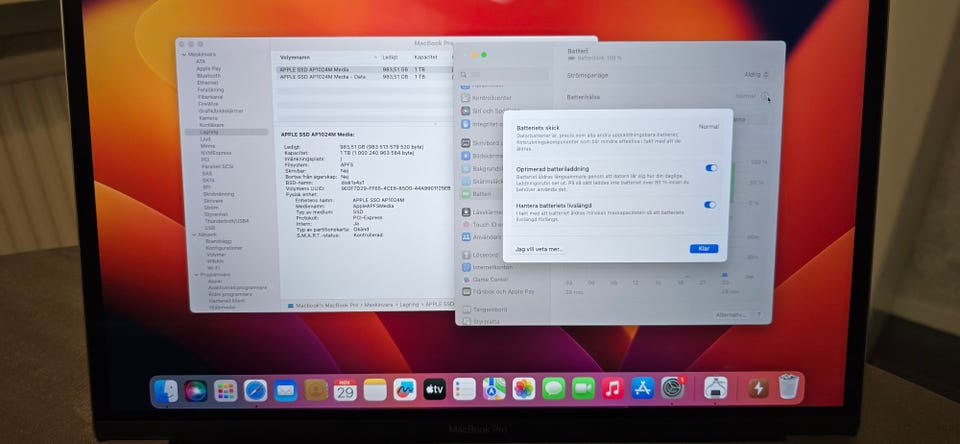Image resolution: width=960 pixels, height=444 pixels.
Task: Open the Photos app in Dock
Action: click(x=524, y=389)
